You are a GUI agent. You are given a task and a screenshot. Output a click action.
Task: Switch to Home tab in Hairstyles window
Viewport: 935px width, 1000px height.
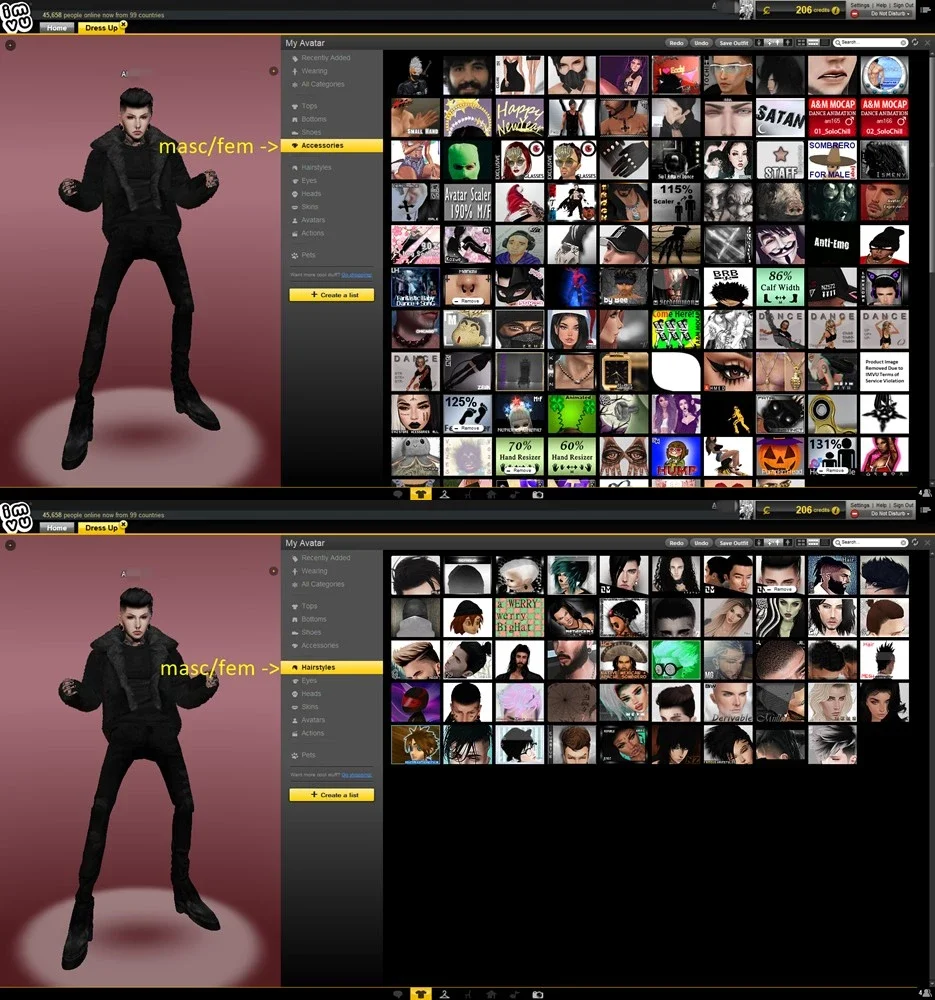click(x=57, y=528)
